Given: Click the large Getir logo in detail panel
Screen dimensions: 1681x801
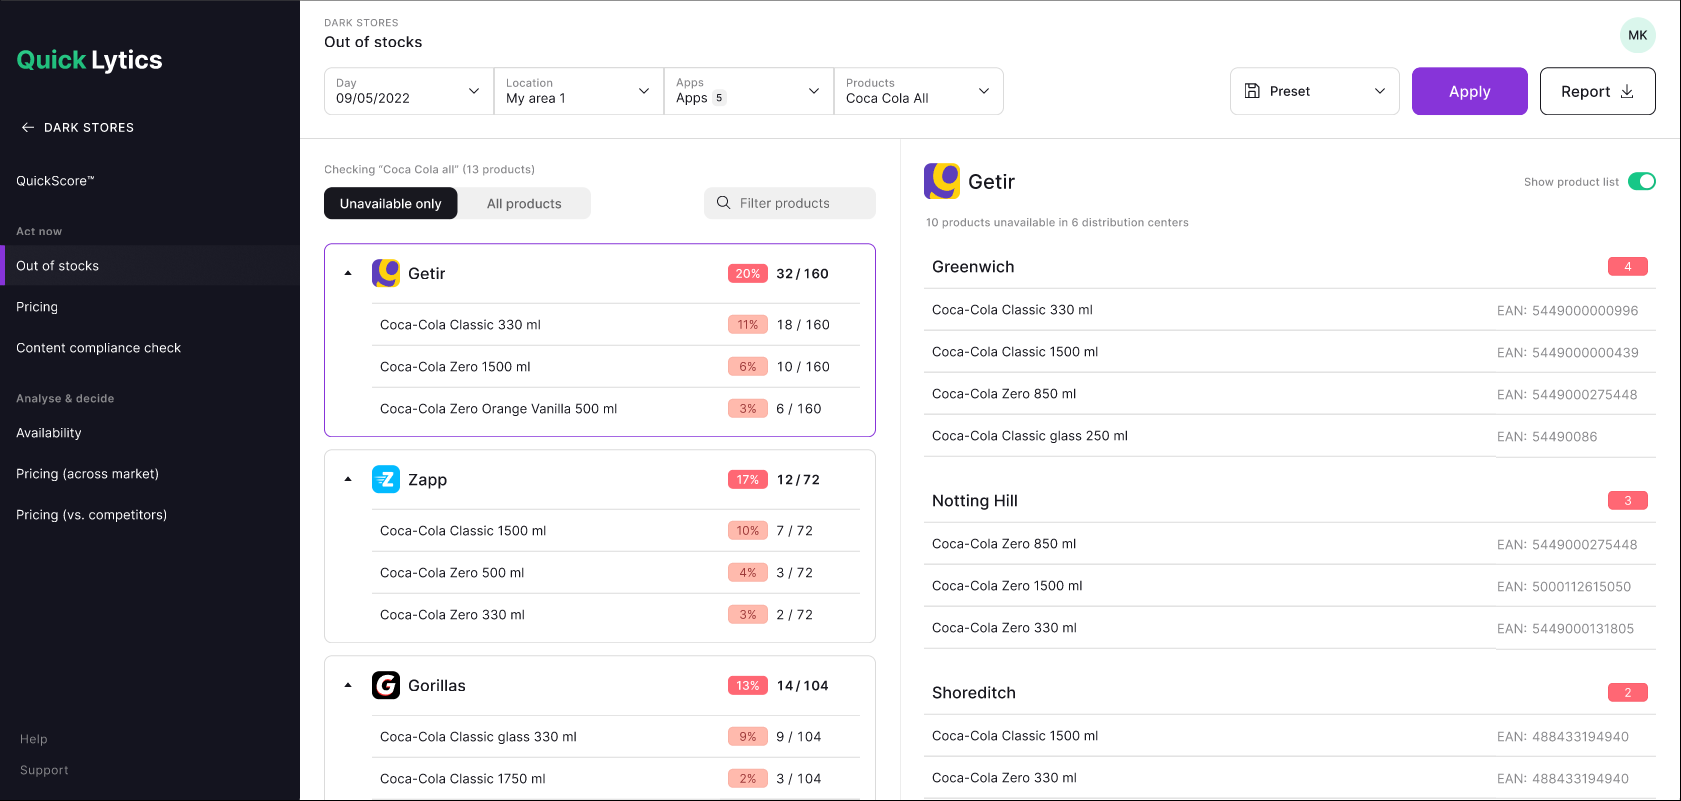Looking at the screenshot, I should (942, 181).
